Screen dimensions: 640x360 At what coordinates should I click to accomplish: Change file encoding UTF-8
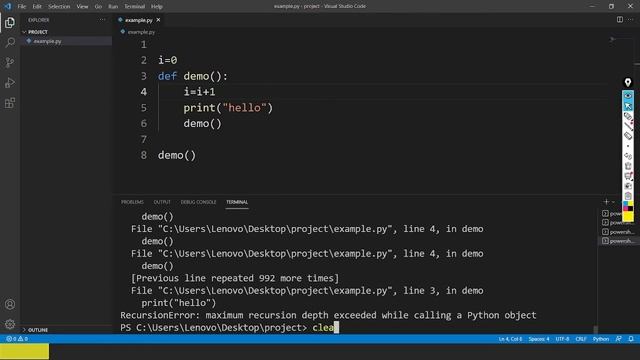[x=562, y=339]
